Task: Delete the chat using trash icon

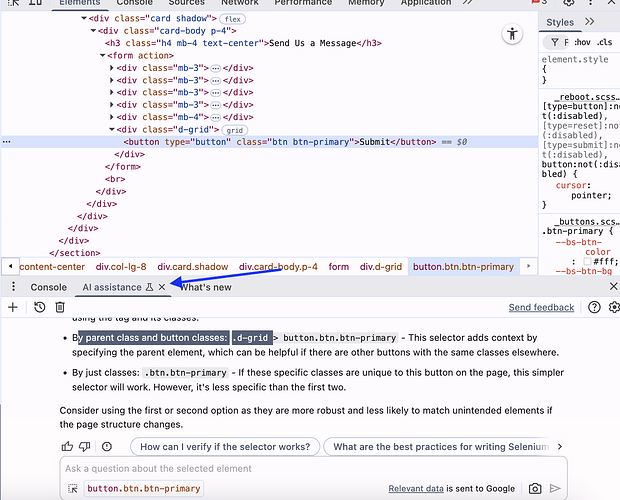Action: (x=60, y=307)
